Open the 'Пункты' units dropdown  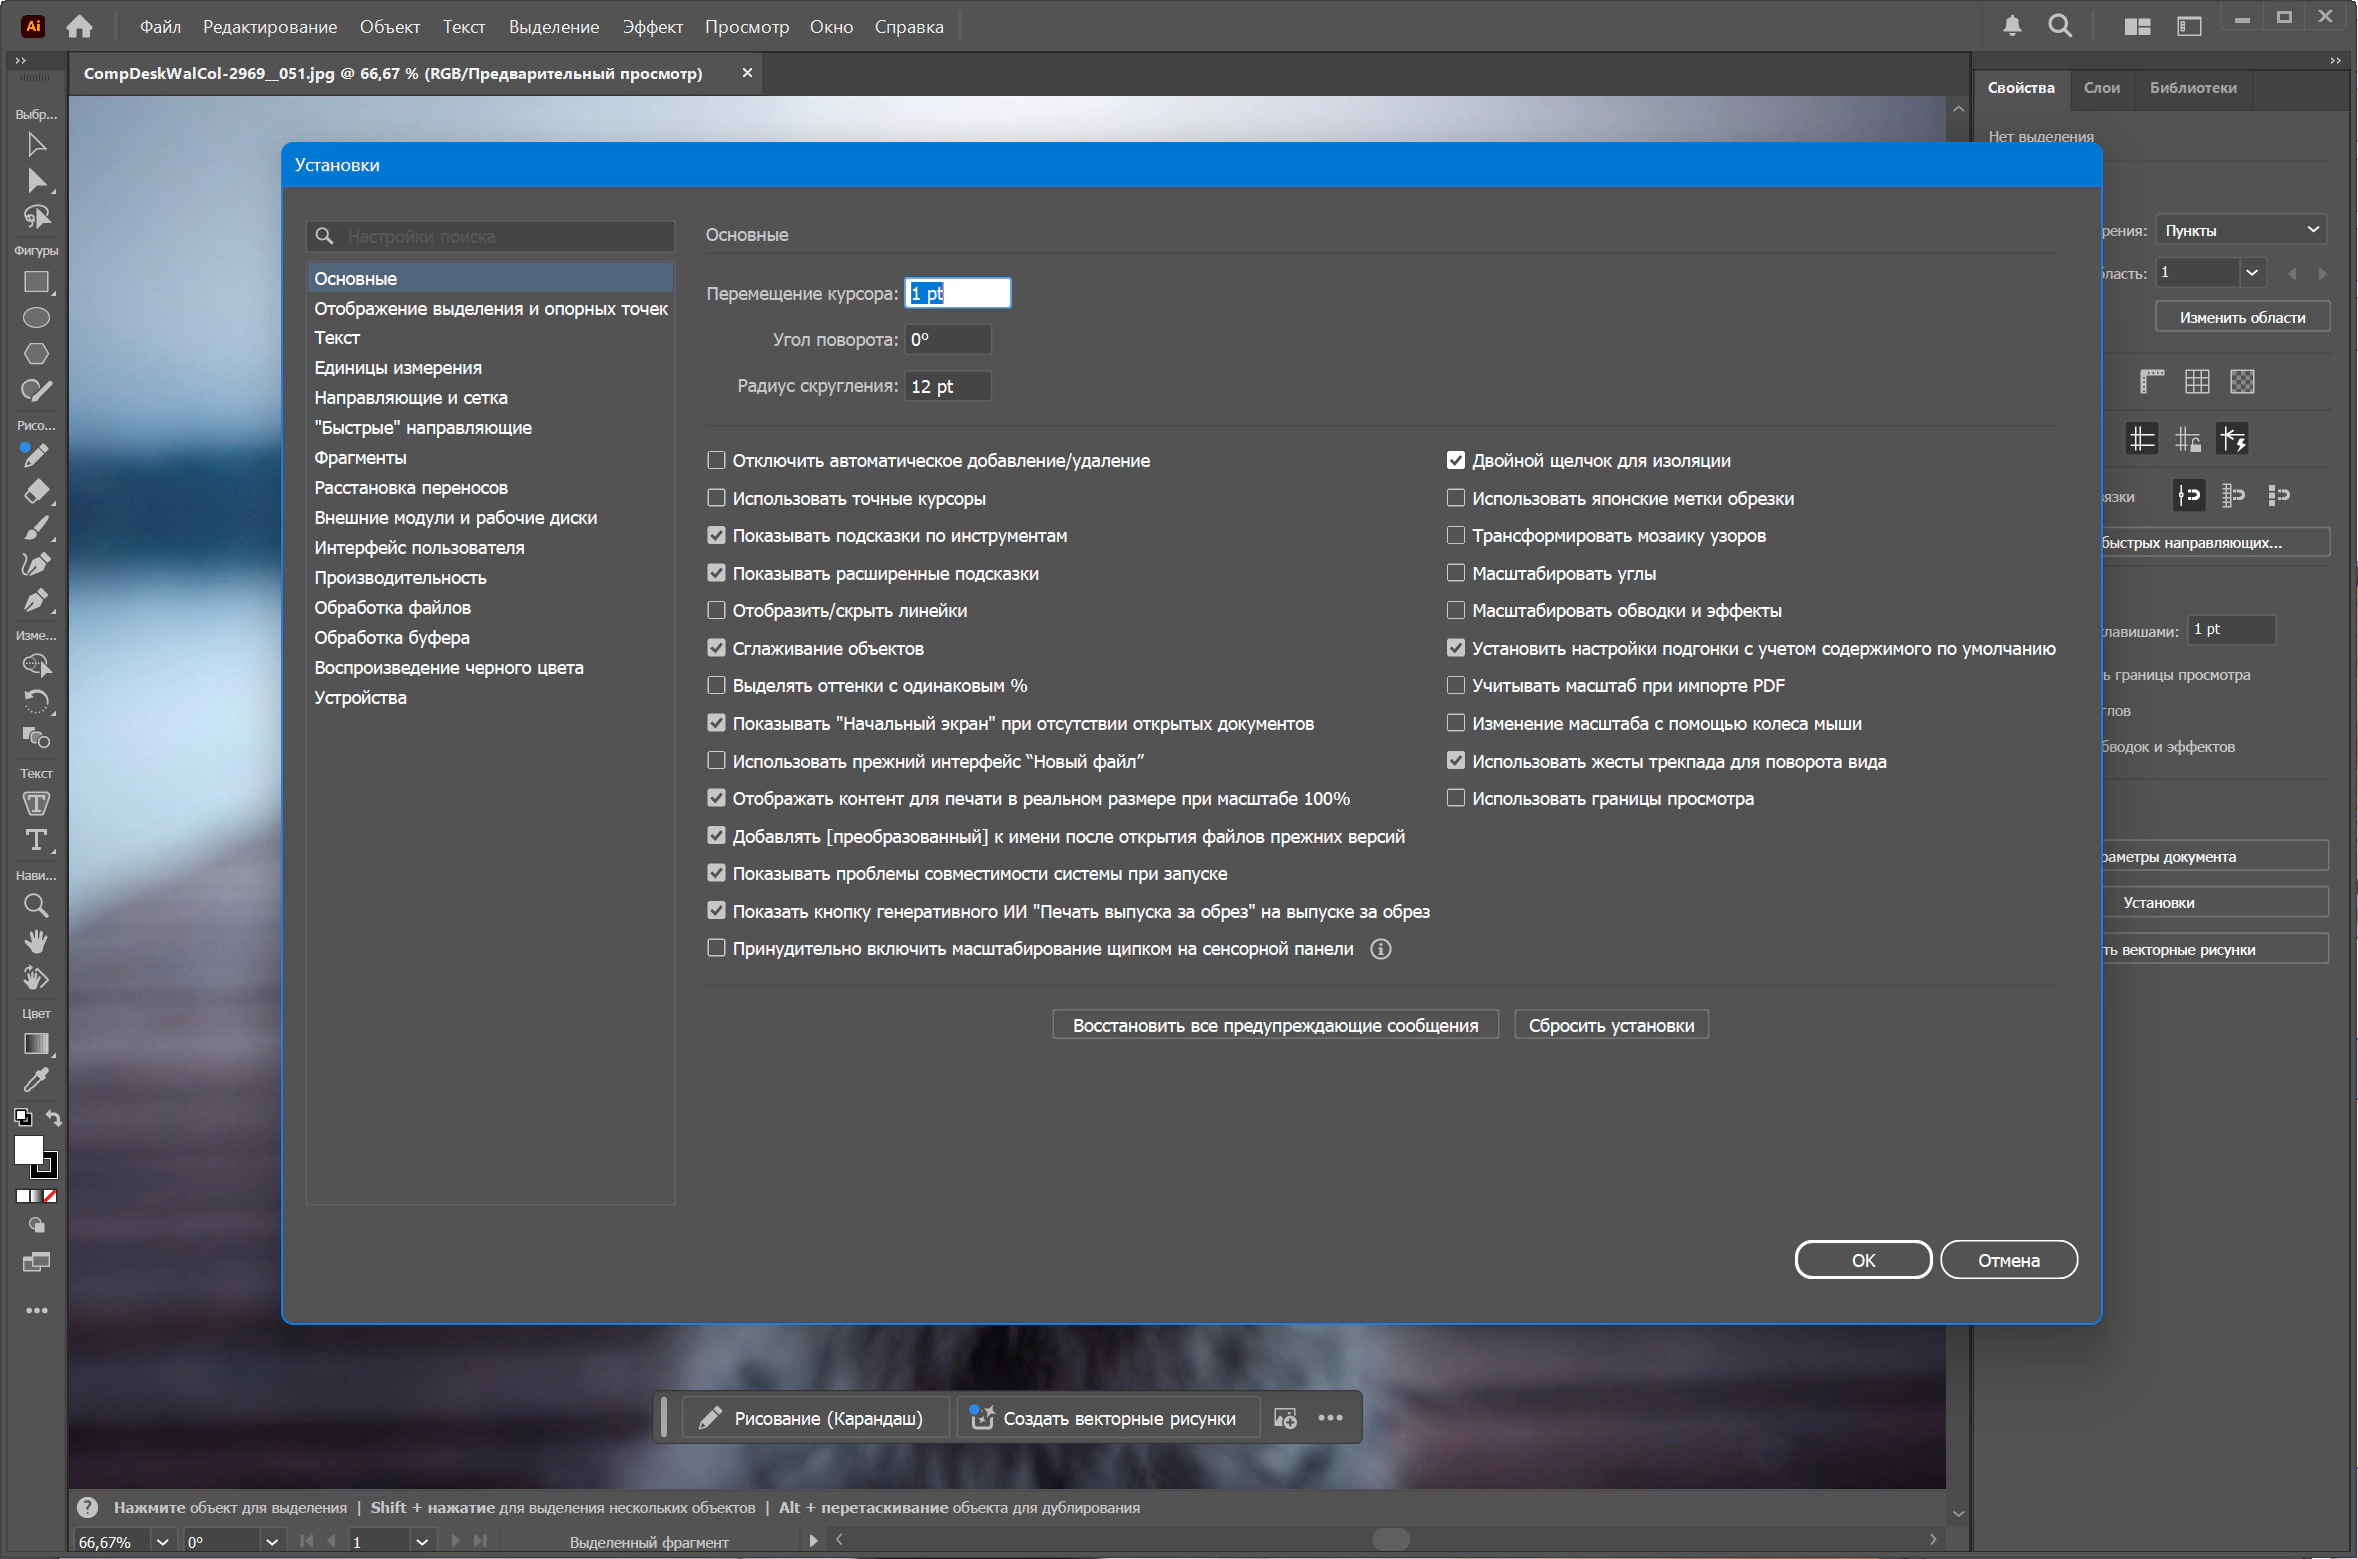pyautogui.click(x=2240, y=230)
